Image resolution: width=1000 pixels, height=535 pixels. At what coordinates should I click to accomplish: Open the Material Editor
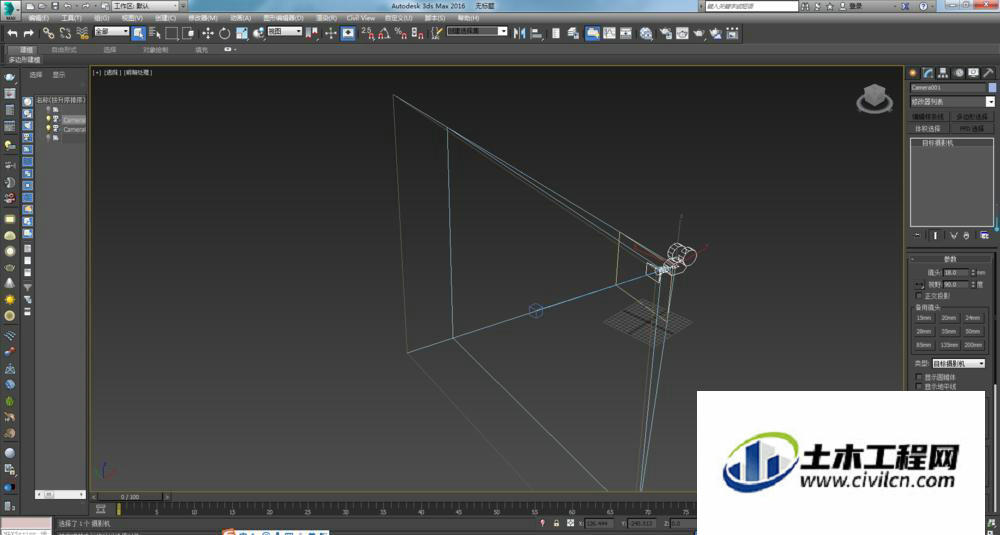(x=646, y=33)
